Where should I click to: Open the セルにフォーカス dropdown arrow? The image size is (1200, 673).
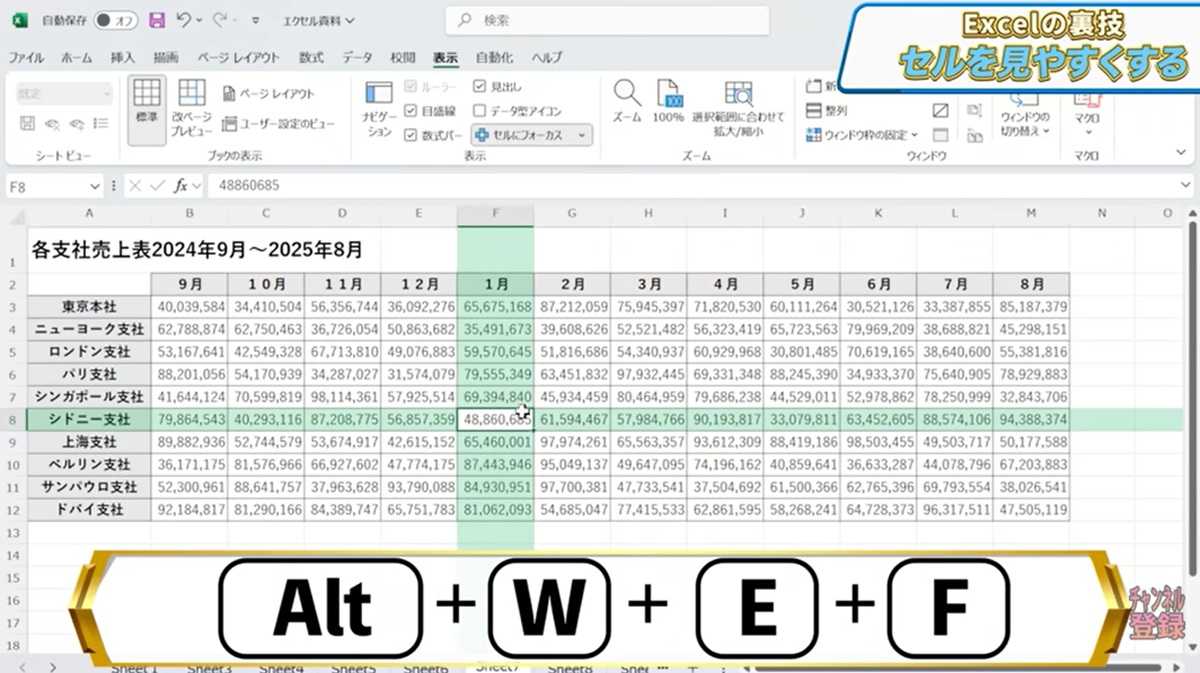tap(581, 135)
